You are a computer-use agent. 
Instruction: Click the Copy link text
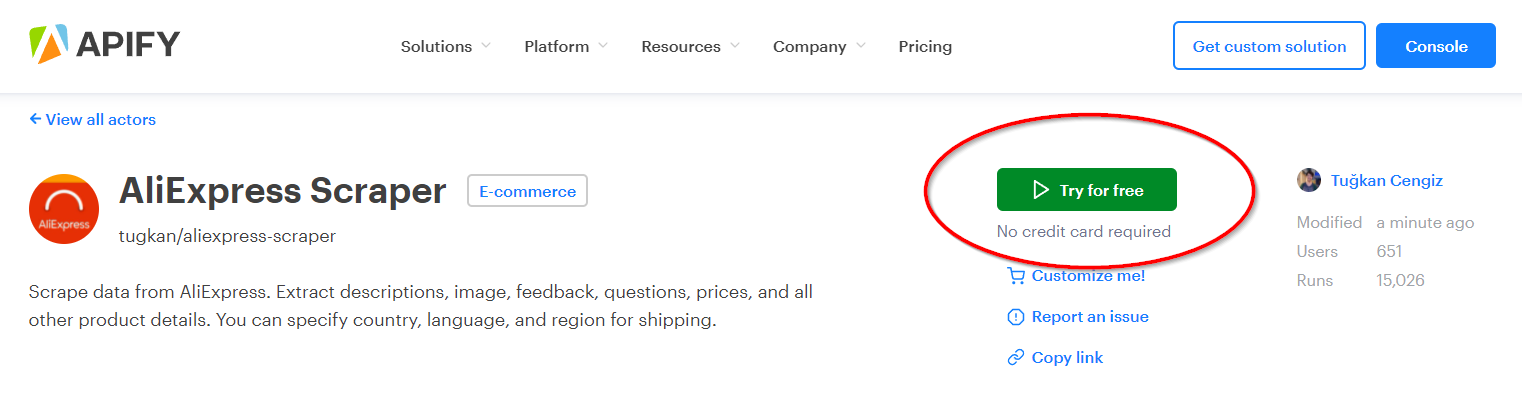pyautogui.click(x=1067, y=358)
